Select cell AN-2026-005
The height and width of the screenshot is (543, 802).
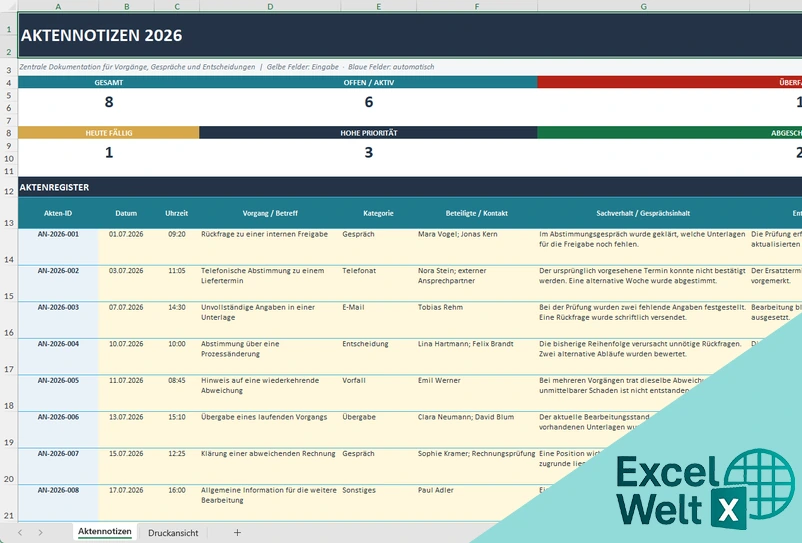click(x=58, y=393)
